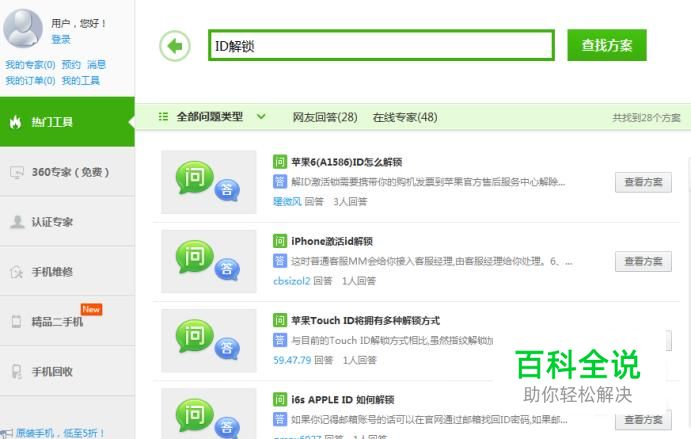The height and width of the screenshot is (439, 691).
Task: Click blue 答 icon on 这时普通客服MM answer
Action: click(280, 260)
